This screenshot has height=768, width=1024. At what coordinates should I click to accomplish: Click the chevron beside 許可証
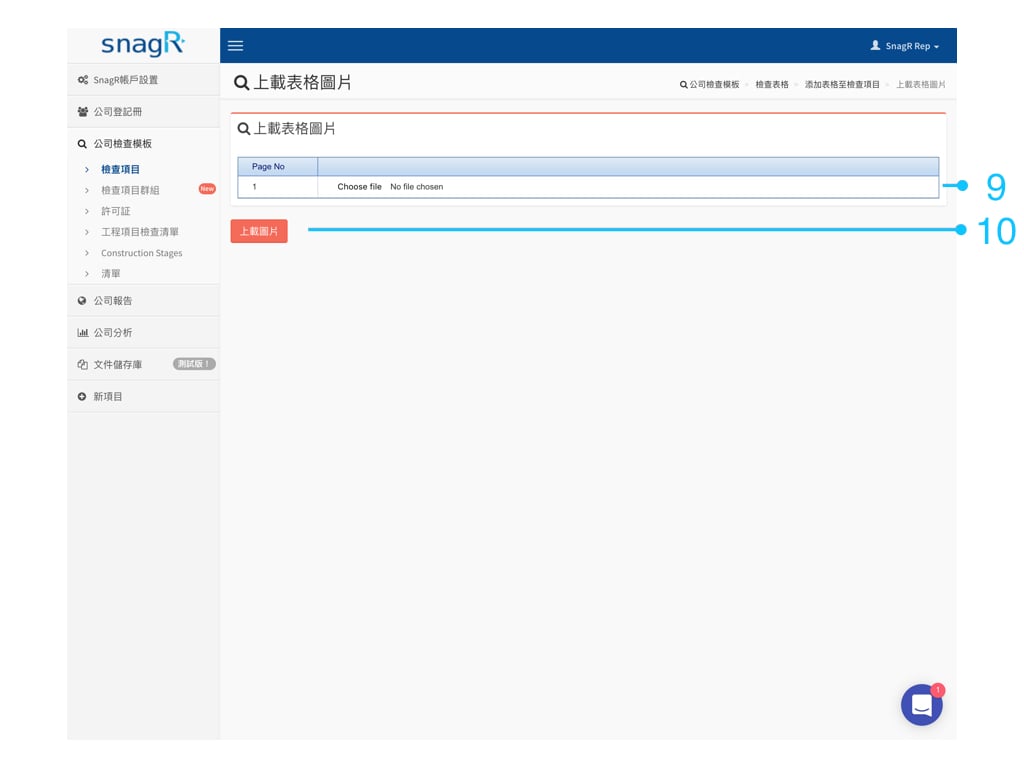tap(87, 211)
